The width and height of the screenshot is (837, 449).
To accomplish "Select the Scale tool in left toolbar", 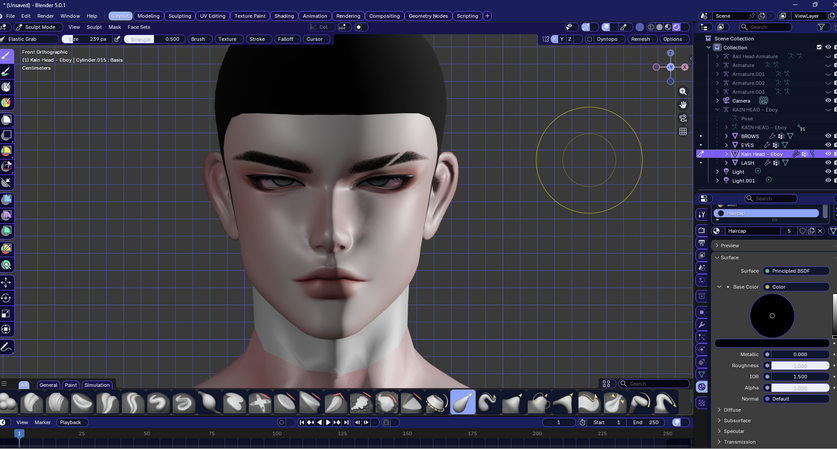I will point(6,314).
